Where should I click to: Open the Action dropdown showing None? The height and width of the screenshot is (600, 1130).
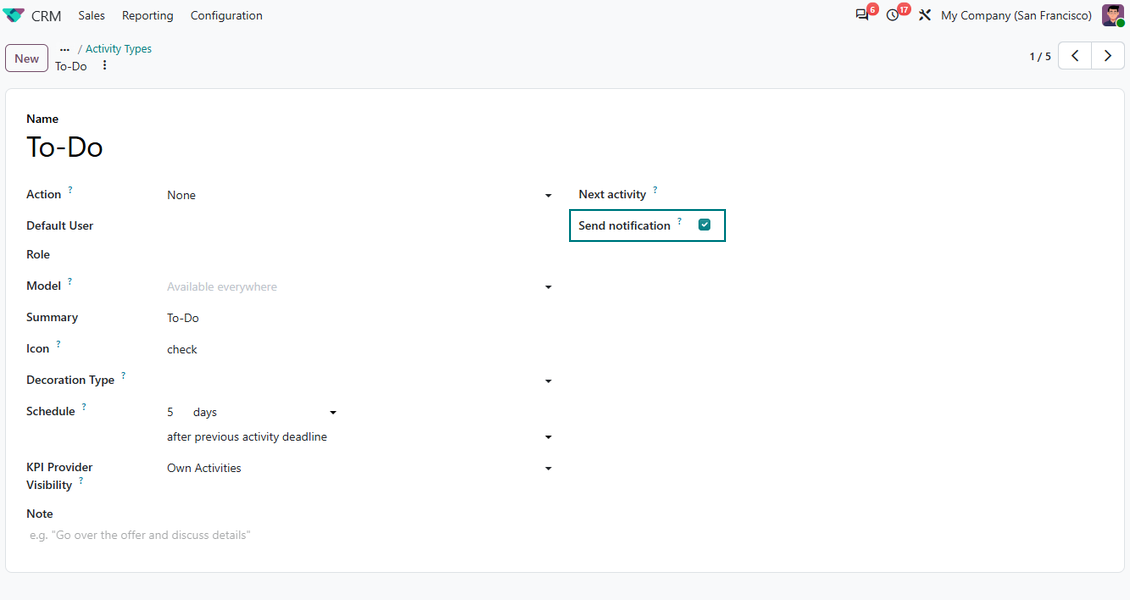point(360,195)
